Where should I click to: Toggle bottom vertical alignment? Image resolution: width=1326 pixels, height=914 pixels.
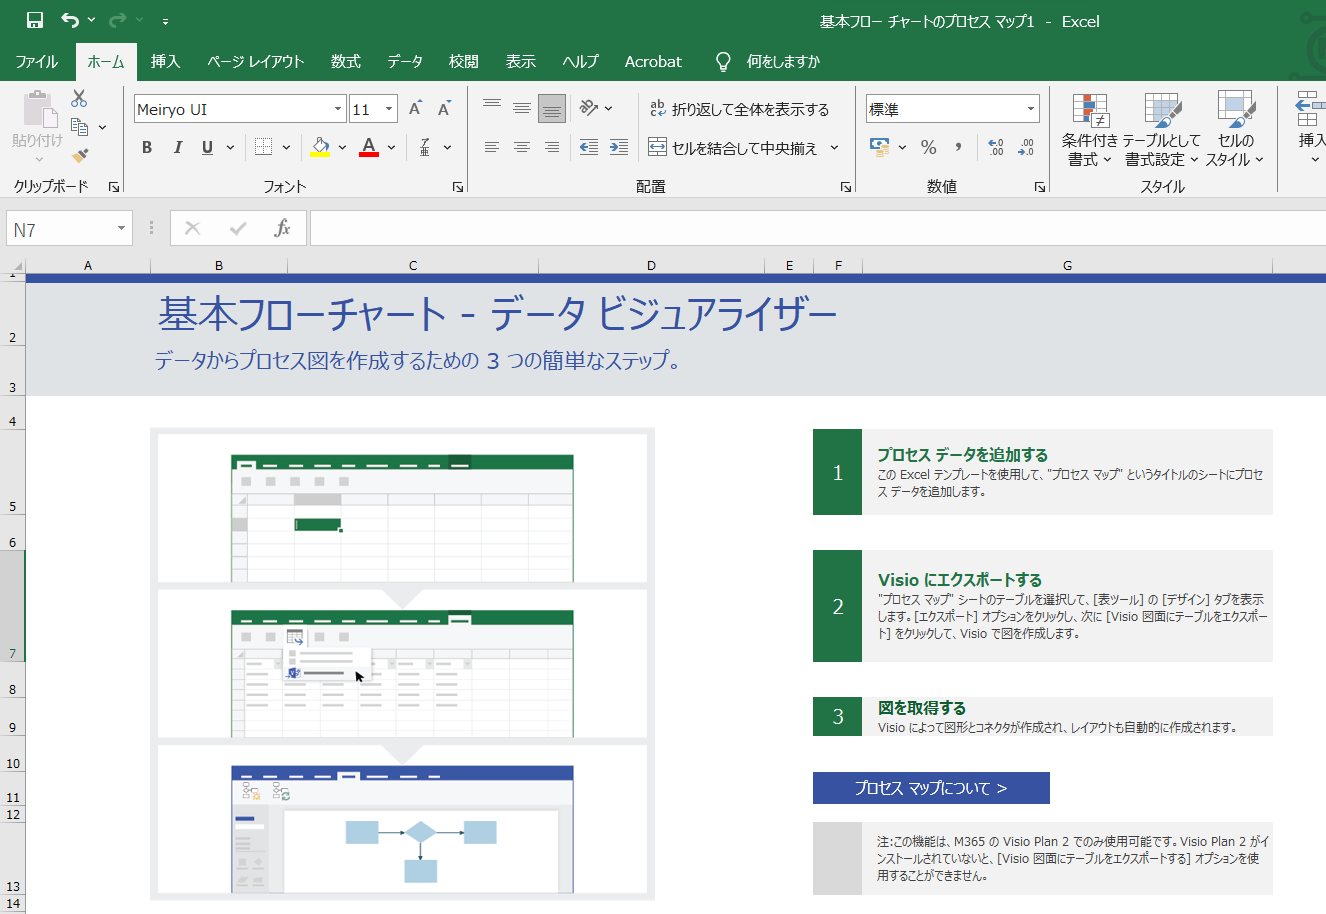click(552, 108)
